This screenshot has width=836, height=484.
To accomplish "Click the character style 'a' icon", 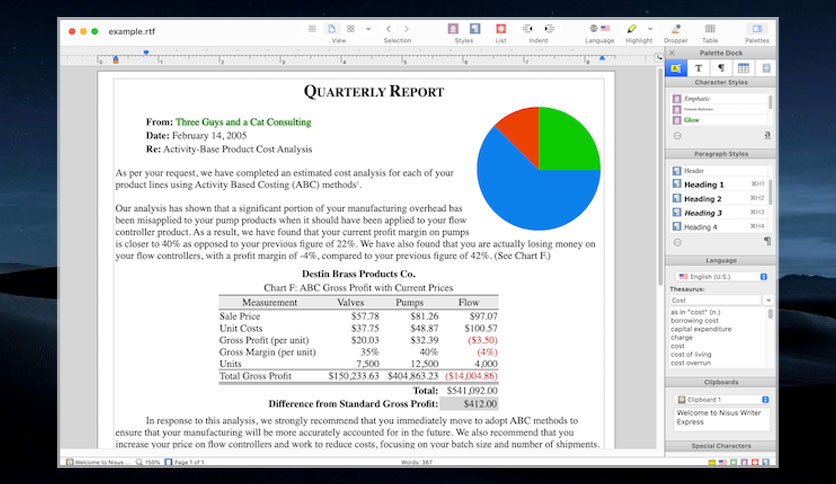I will [767, 135].
